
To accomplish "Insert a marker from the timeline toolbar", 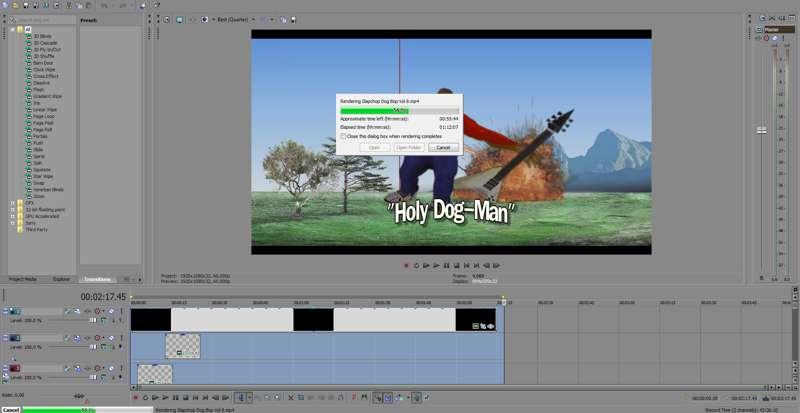I will 354,397.
